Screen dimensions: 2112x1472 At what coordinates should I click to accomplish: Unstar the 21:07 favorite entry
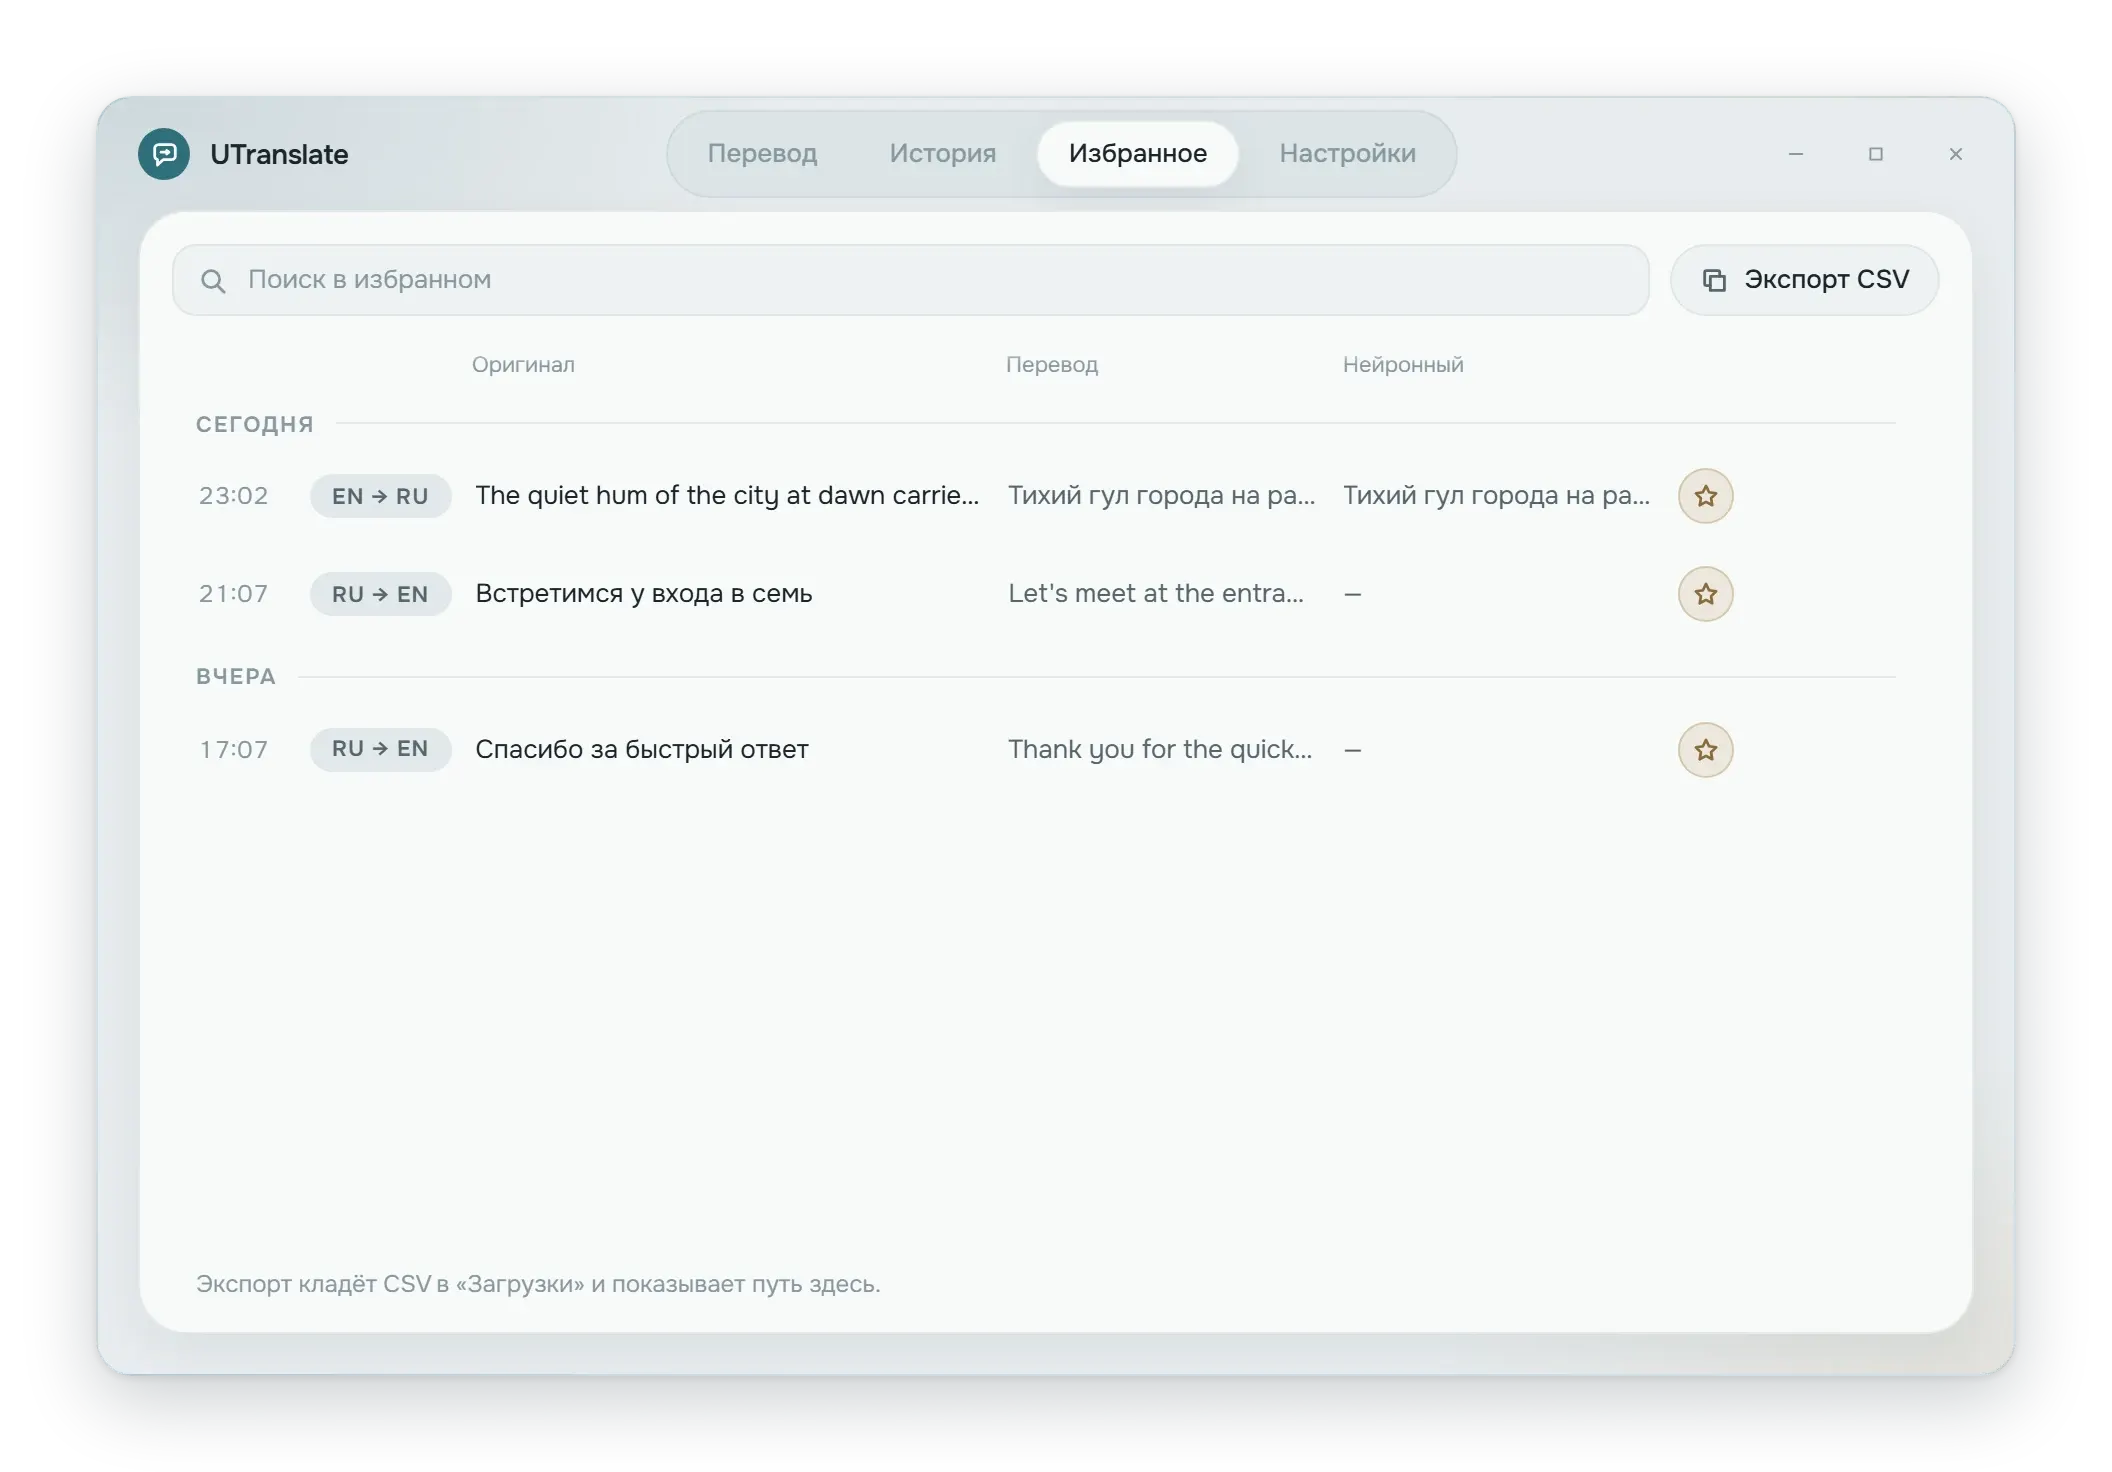click(1705, 594)
